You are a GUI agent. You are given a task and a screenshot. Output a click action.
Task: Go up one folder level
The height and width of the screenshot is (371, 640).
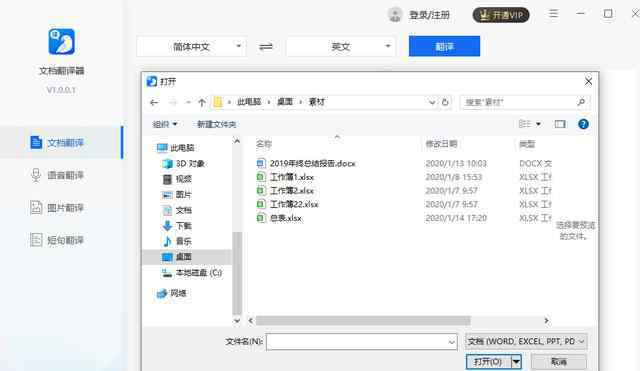[x=202, y=102]
